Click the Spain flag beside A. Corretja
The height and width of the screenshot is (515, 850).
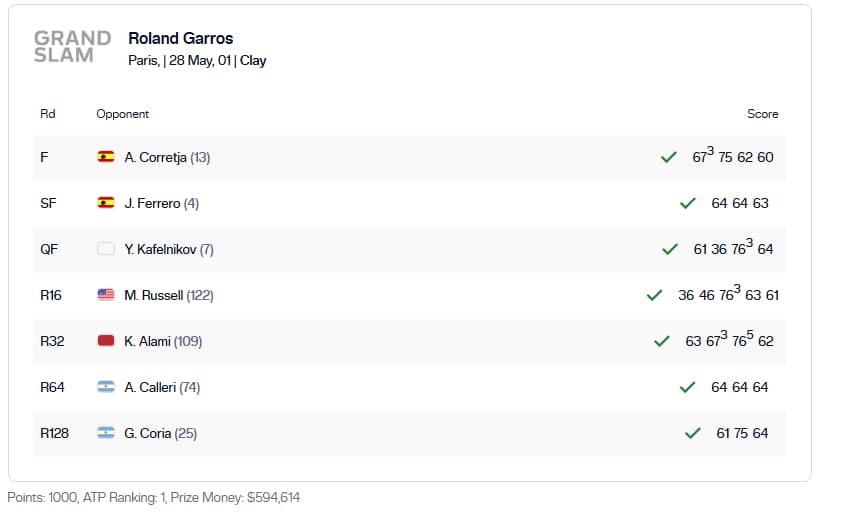[x=106, y=157]
